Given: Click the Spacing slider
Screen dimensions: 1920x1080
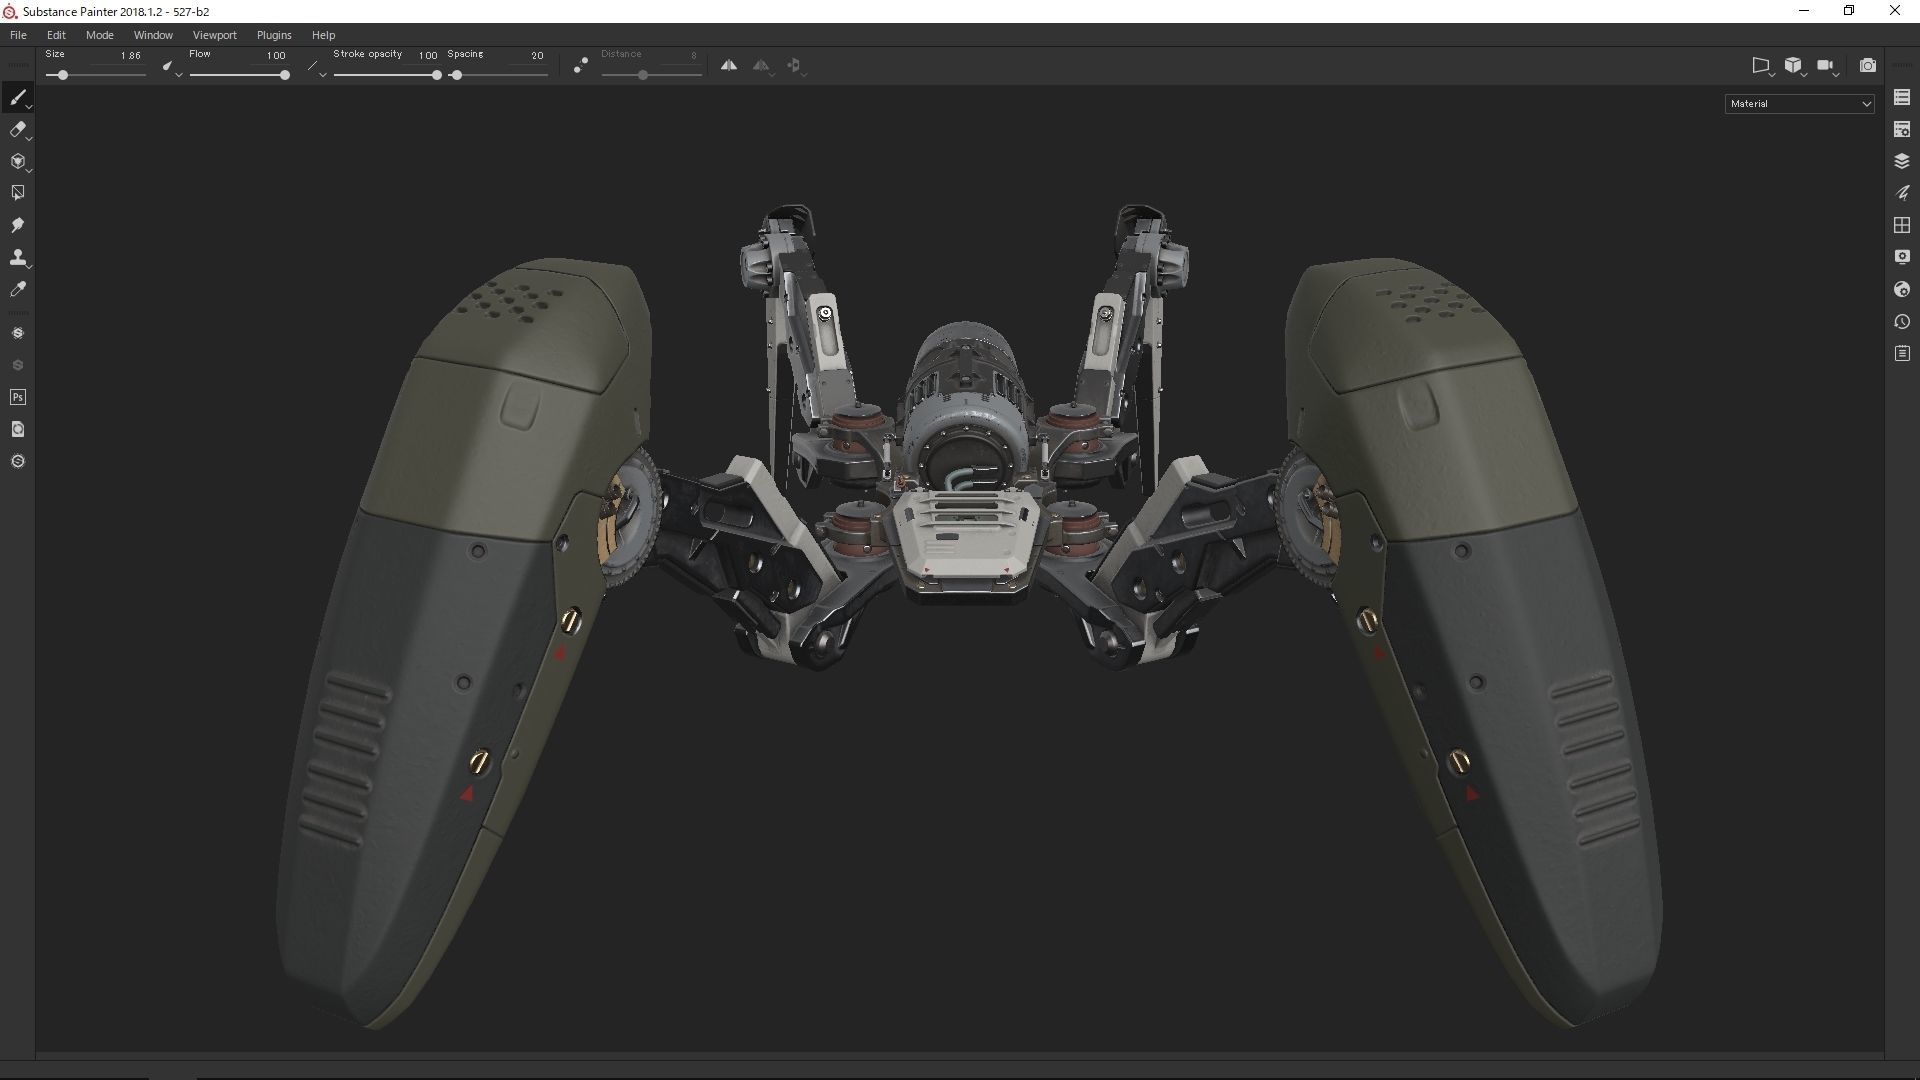Looking at the screenshot, I should (x=498, y=75).
